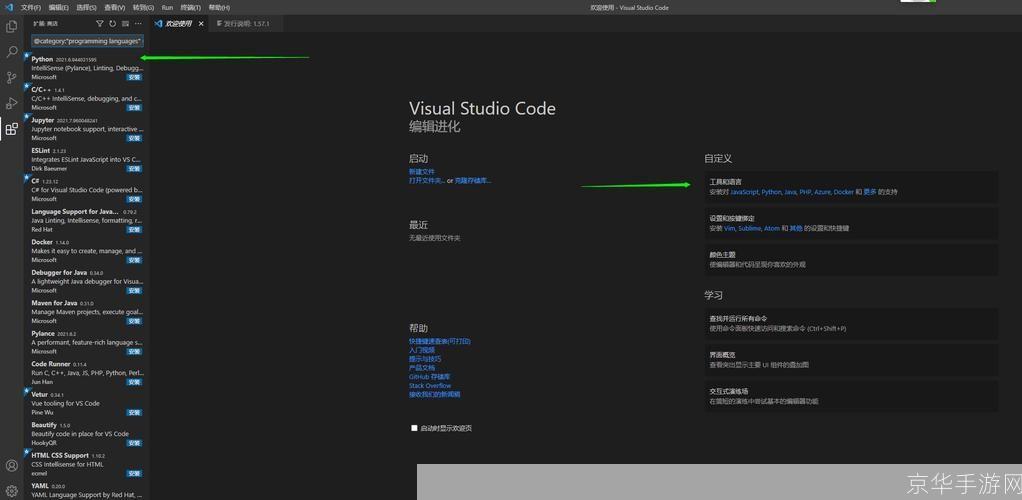
Task: Refresh the extensions list
Action: [112, 23]
